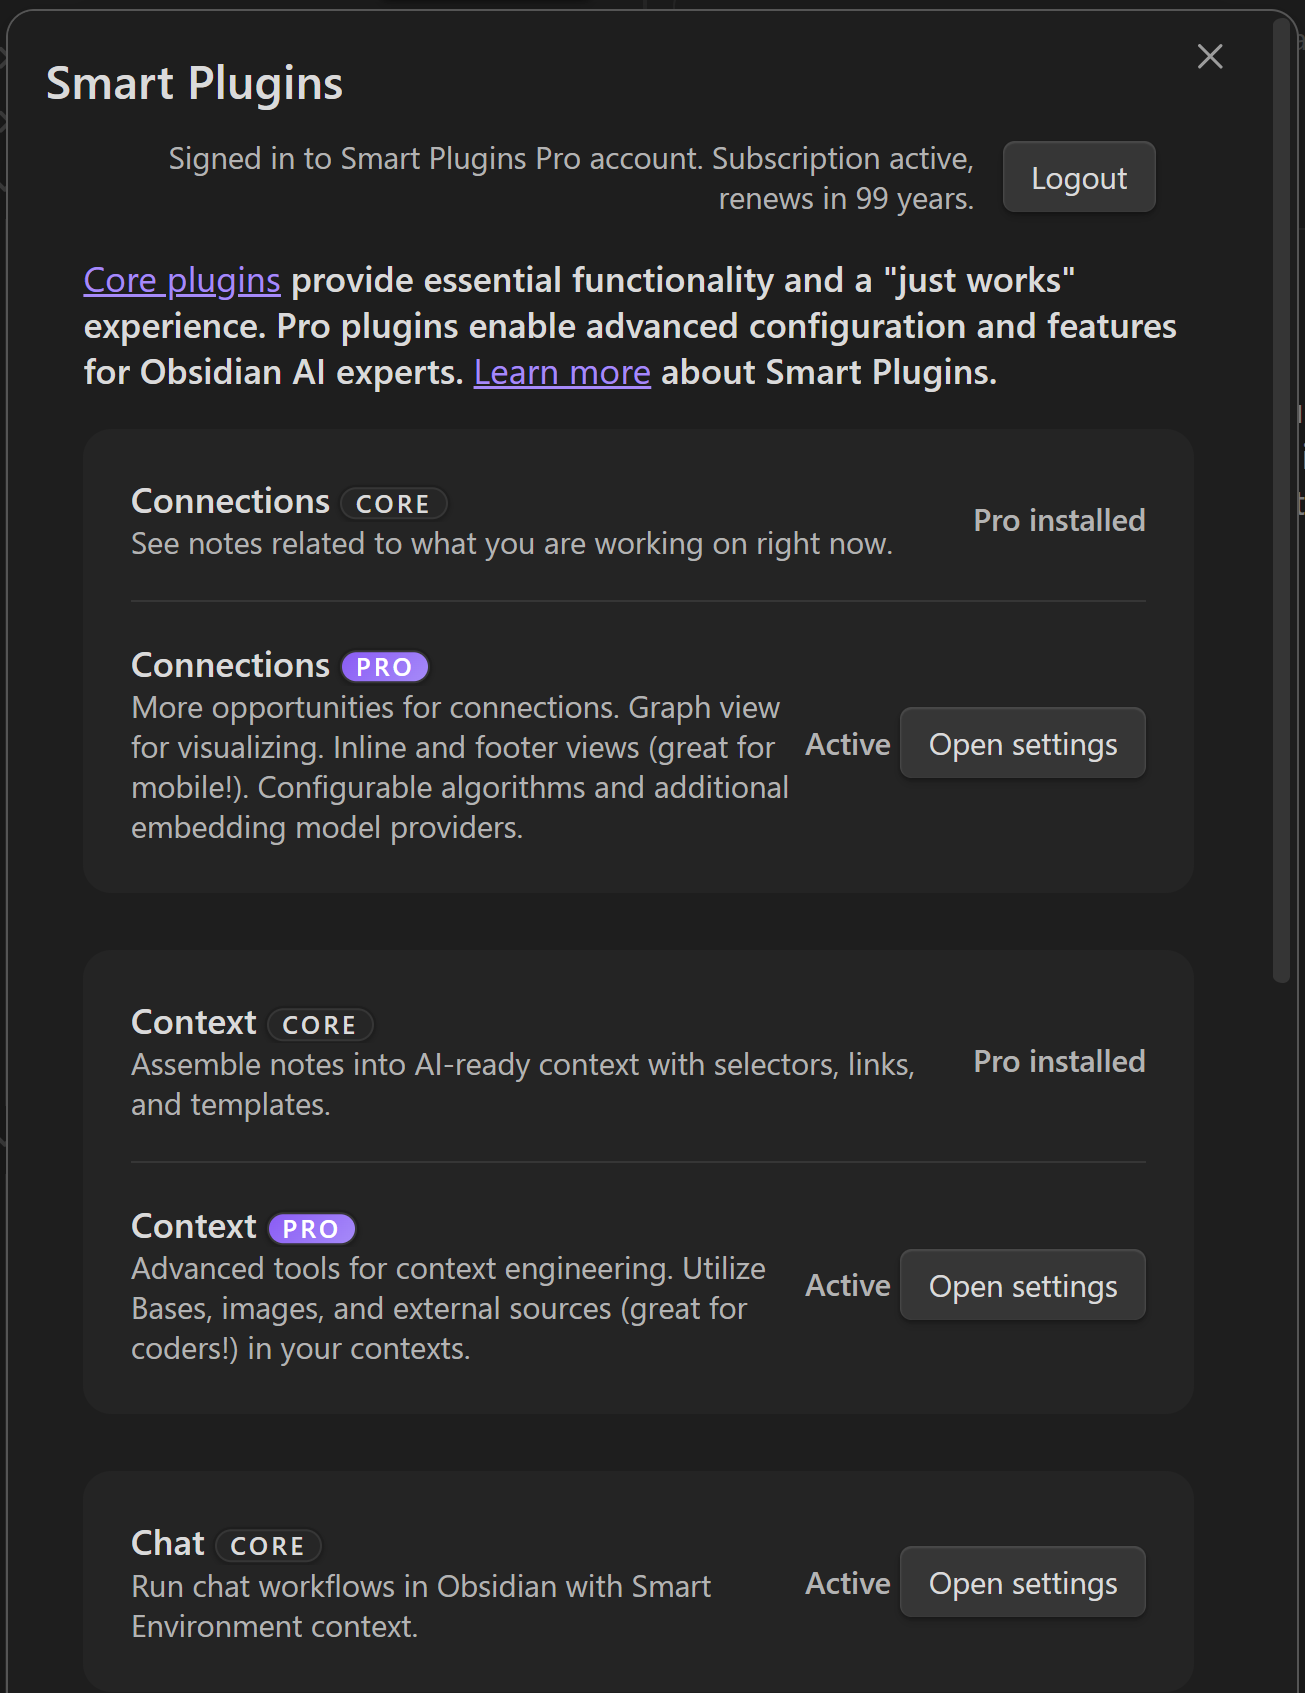The width and height of the screenshot is (1305, 1693).
Task: Click the Logout button
Action: pos(1078,178)
